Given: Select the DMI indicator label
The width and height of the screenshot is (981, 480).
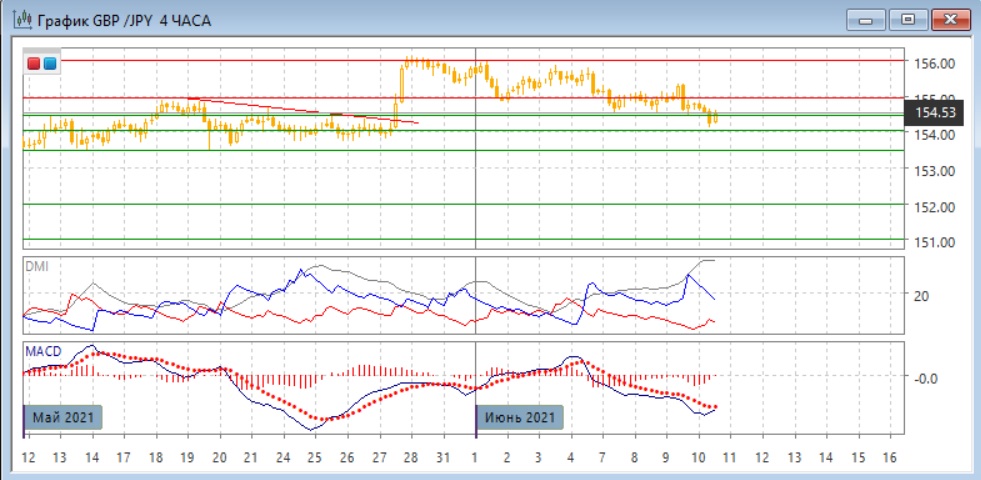Looking at the screenshot, I should coord(36,266).
